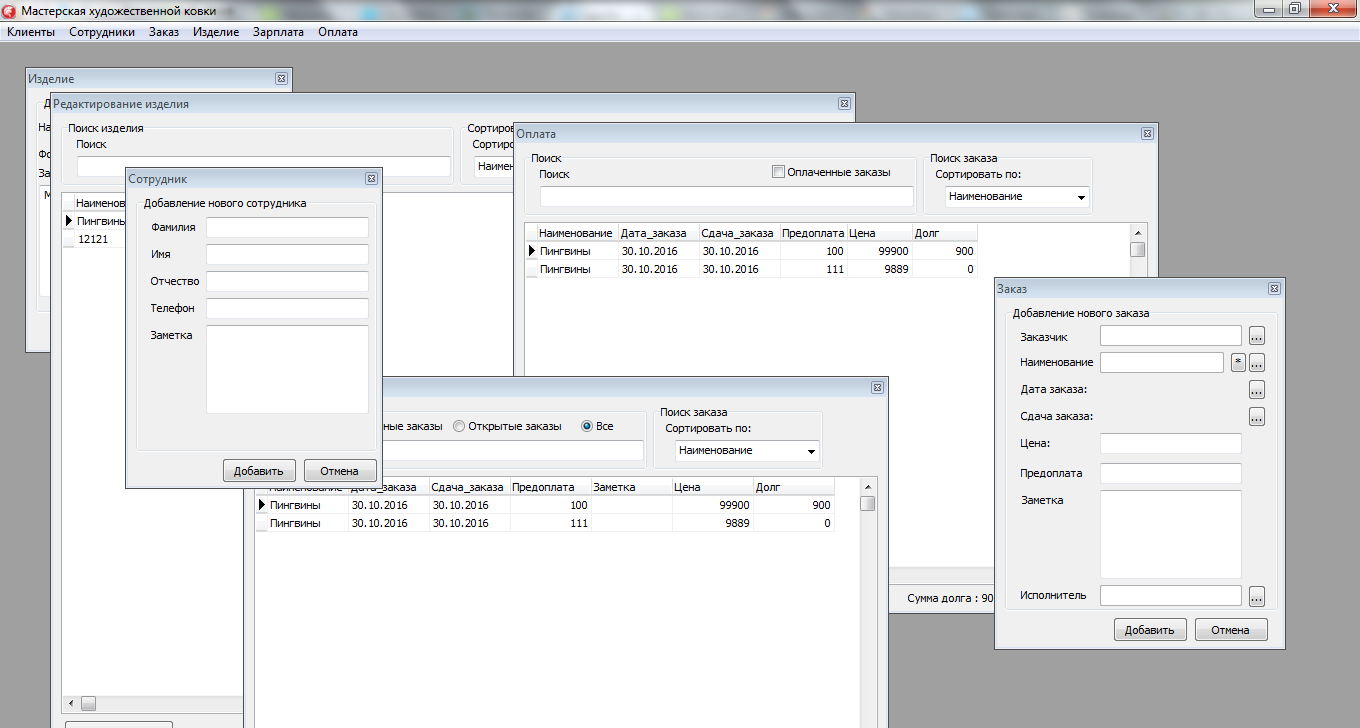Viewport: 1360px width, 728px height.
Task: Close the Сотрудник dialog window
Action: (x=369, y=179)
